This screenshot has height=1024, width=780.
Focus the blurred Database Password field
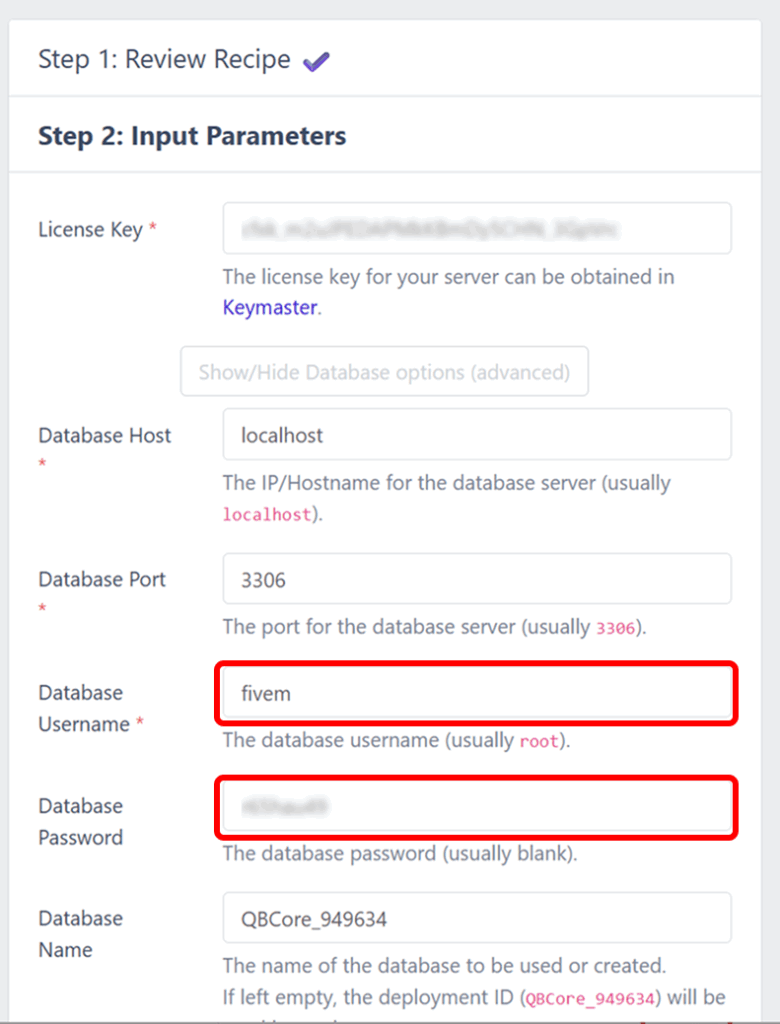476,806
